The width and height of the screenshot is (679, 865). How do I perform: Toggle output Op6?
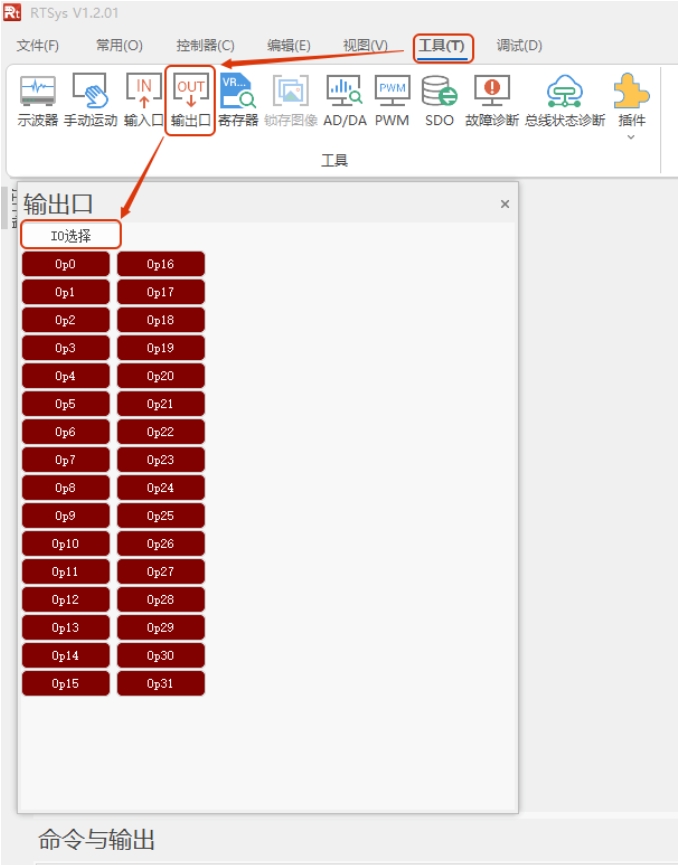[66, 432]
